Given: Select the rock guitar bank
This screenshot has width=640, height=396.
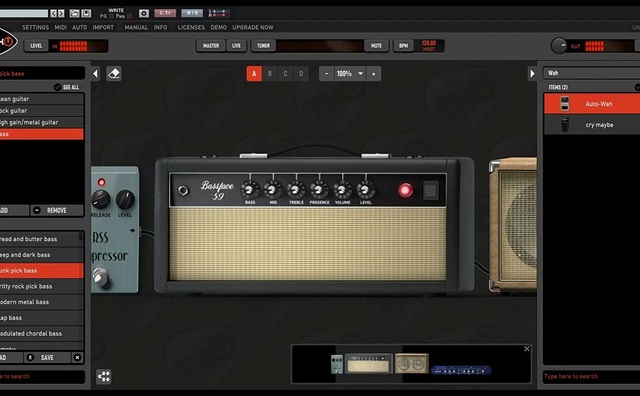Looking at the screenshot, I should (42, 111).
